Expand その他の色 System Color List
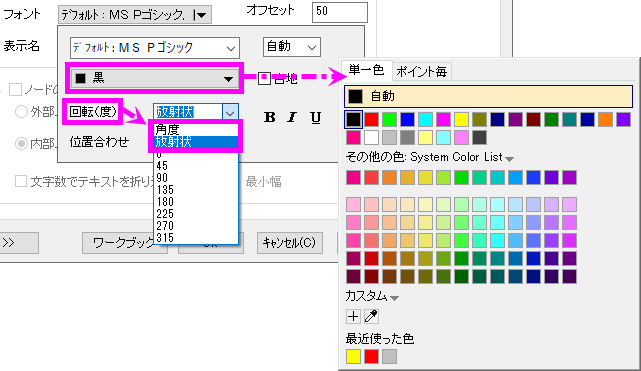The width and height of the screenshot is (641, 371). point(509,159)
